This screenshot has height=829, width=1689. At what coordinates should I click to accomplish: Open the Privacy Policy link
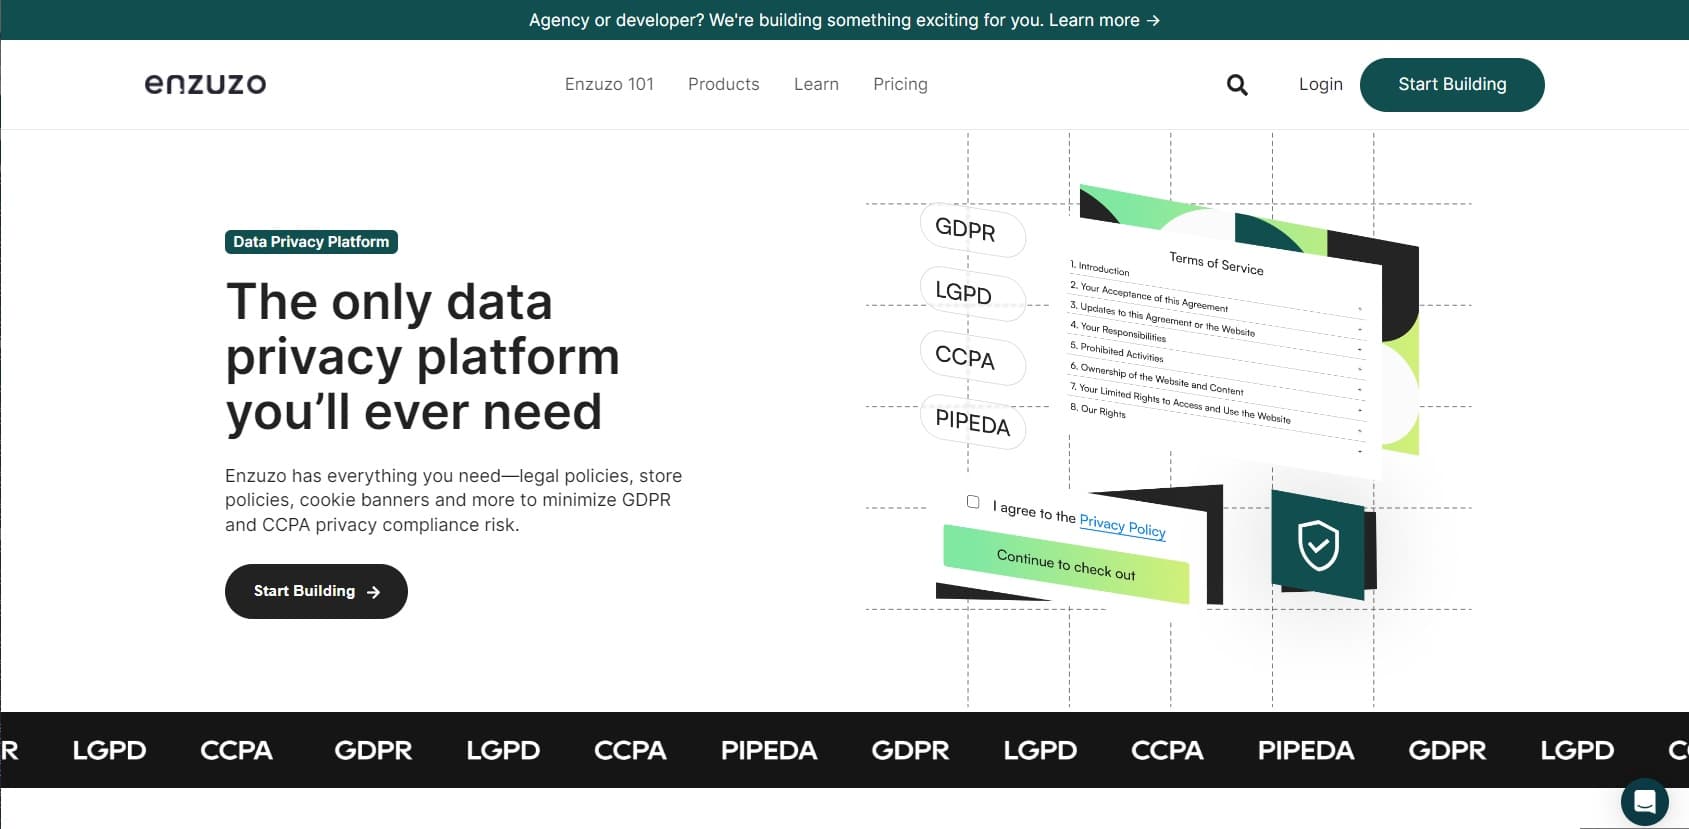(1122, 525)
